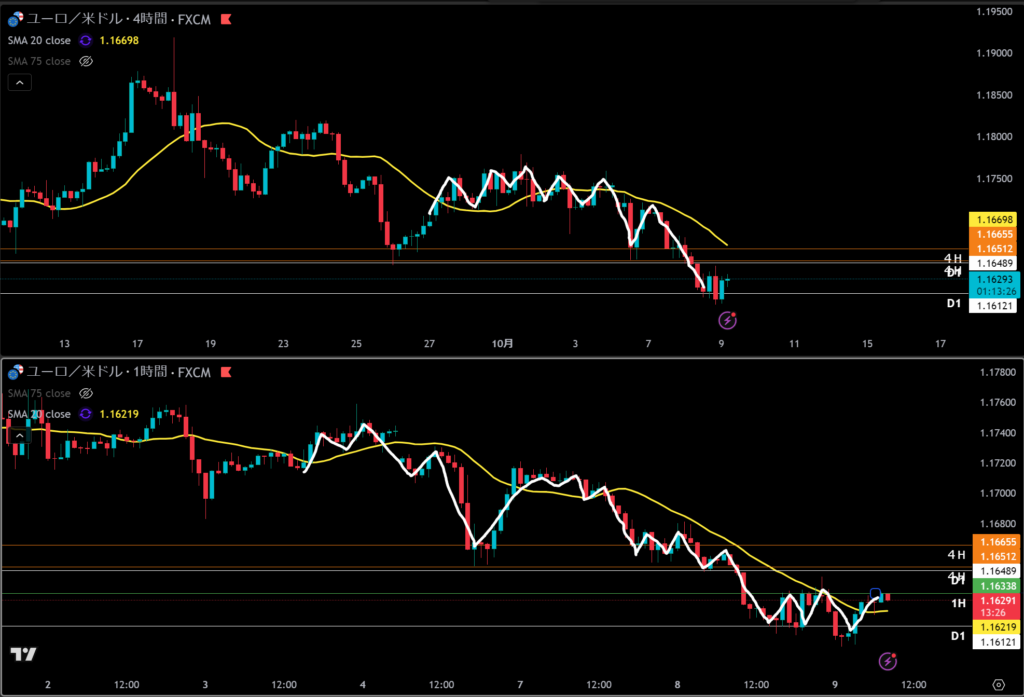Show the hidden SMA 75 on 4-hour chart
Image resolution: width=1024 pixels, height=697 pixels.
tap(86, 61)
